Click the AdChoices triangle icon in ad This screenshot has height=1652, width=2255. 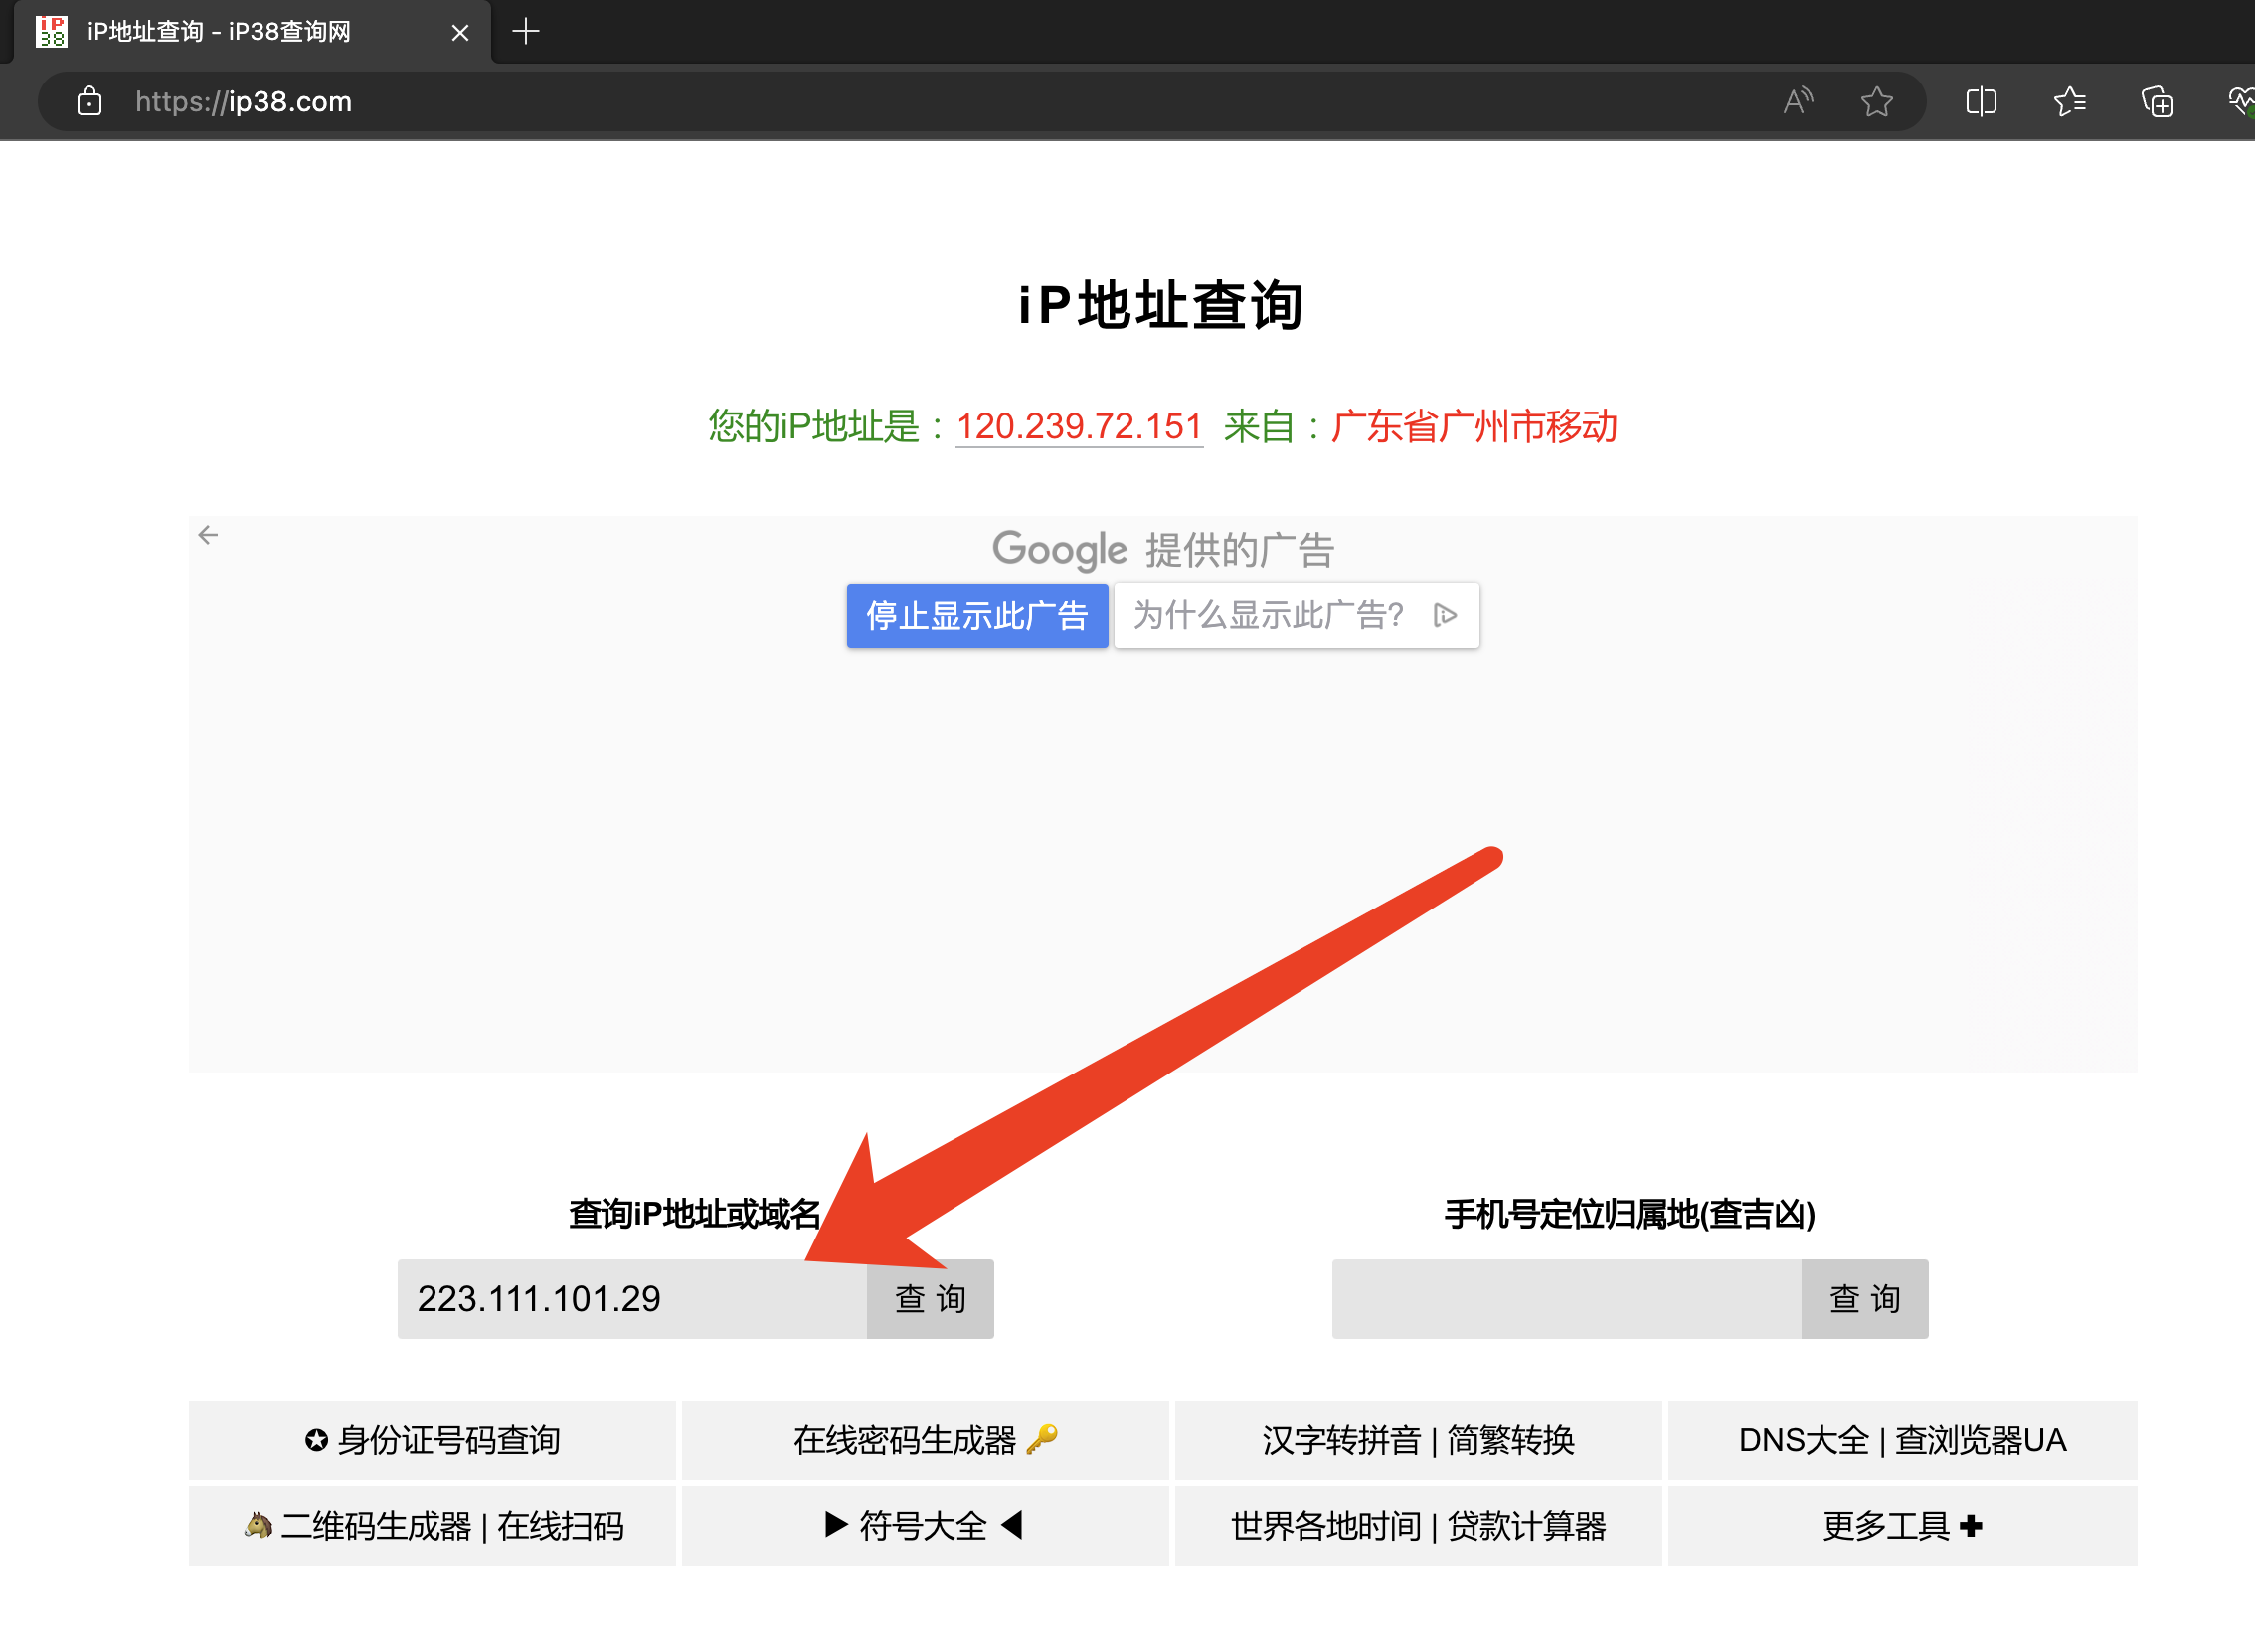tap(1445, 615)
